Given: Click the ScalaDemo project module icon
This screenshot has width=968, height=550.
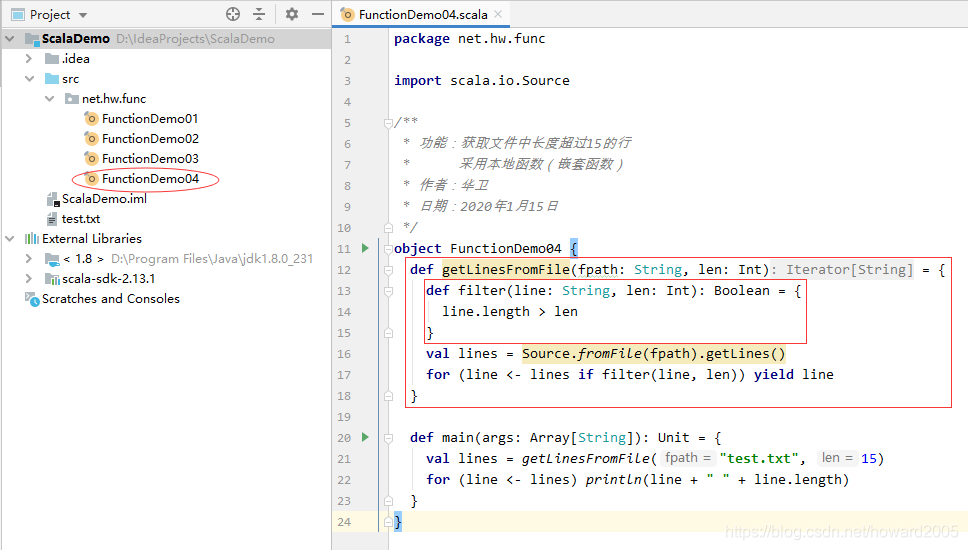Looking at the screenshot, I should pos(32,39).
